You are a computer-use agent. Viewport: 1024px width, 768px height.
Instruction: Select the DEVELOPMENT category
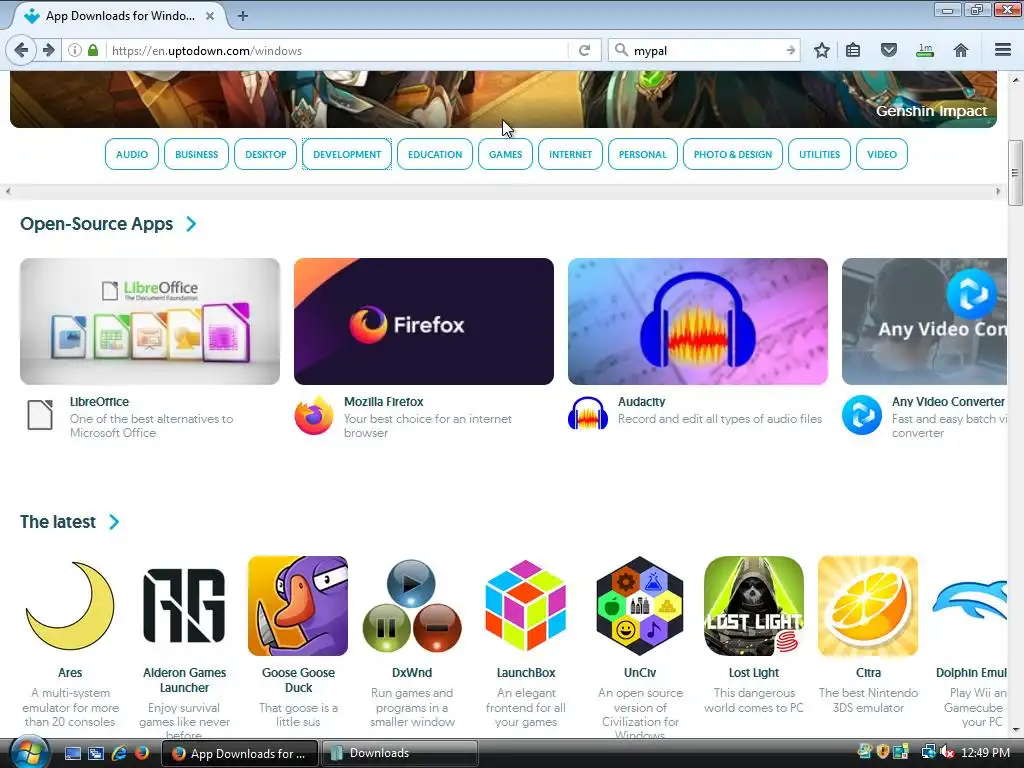347,154
